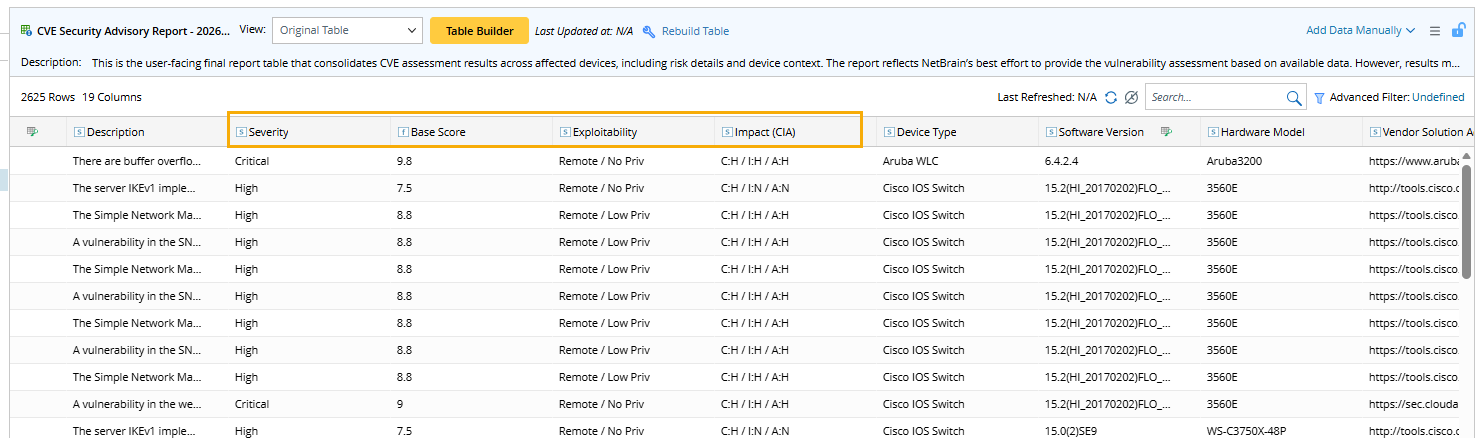Click the Advanced Filter funnel icon
This screenshot has width=1479, height=438.
[1319, 98]
